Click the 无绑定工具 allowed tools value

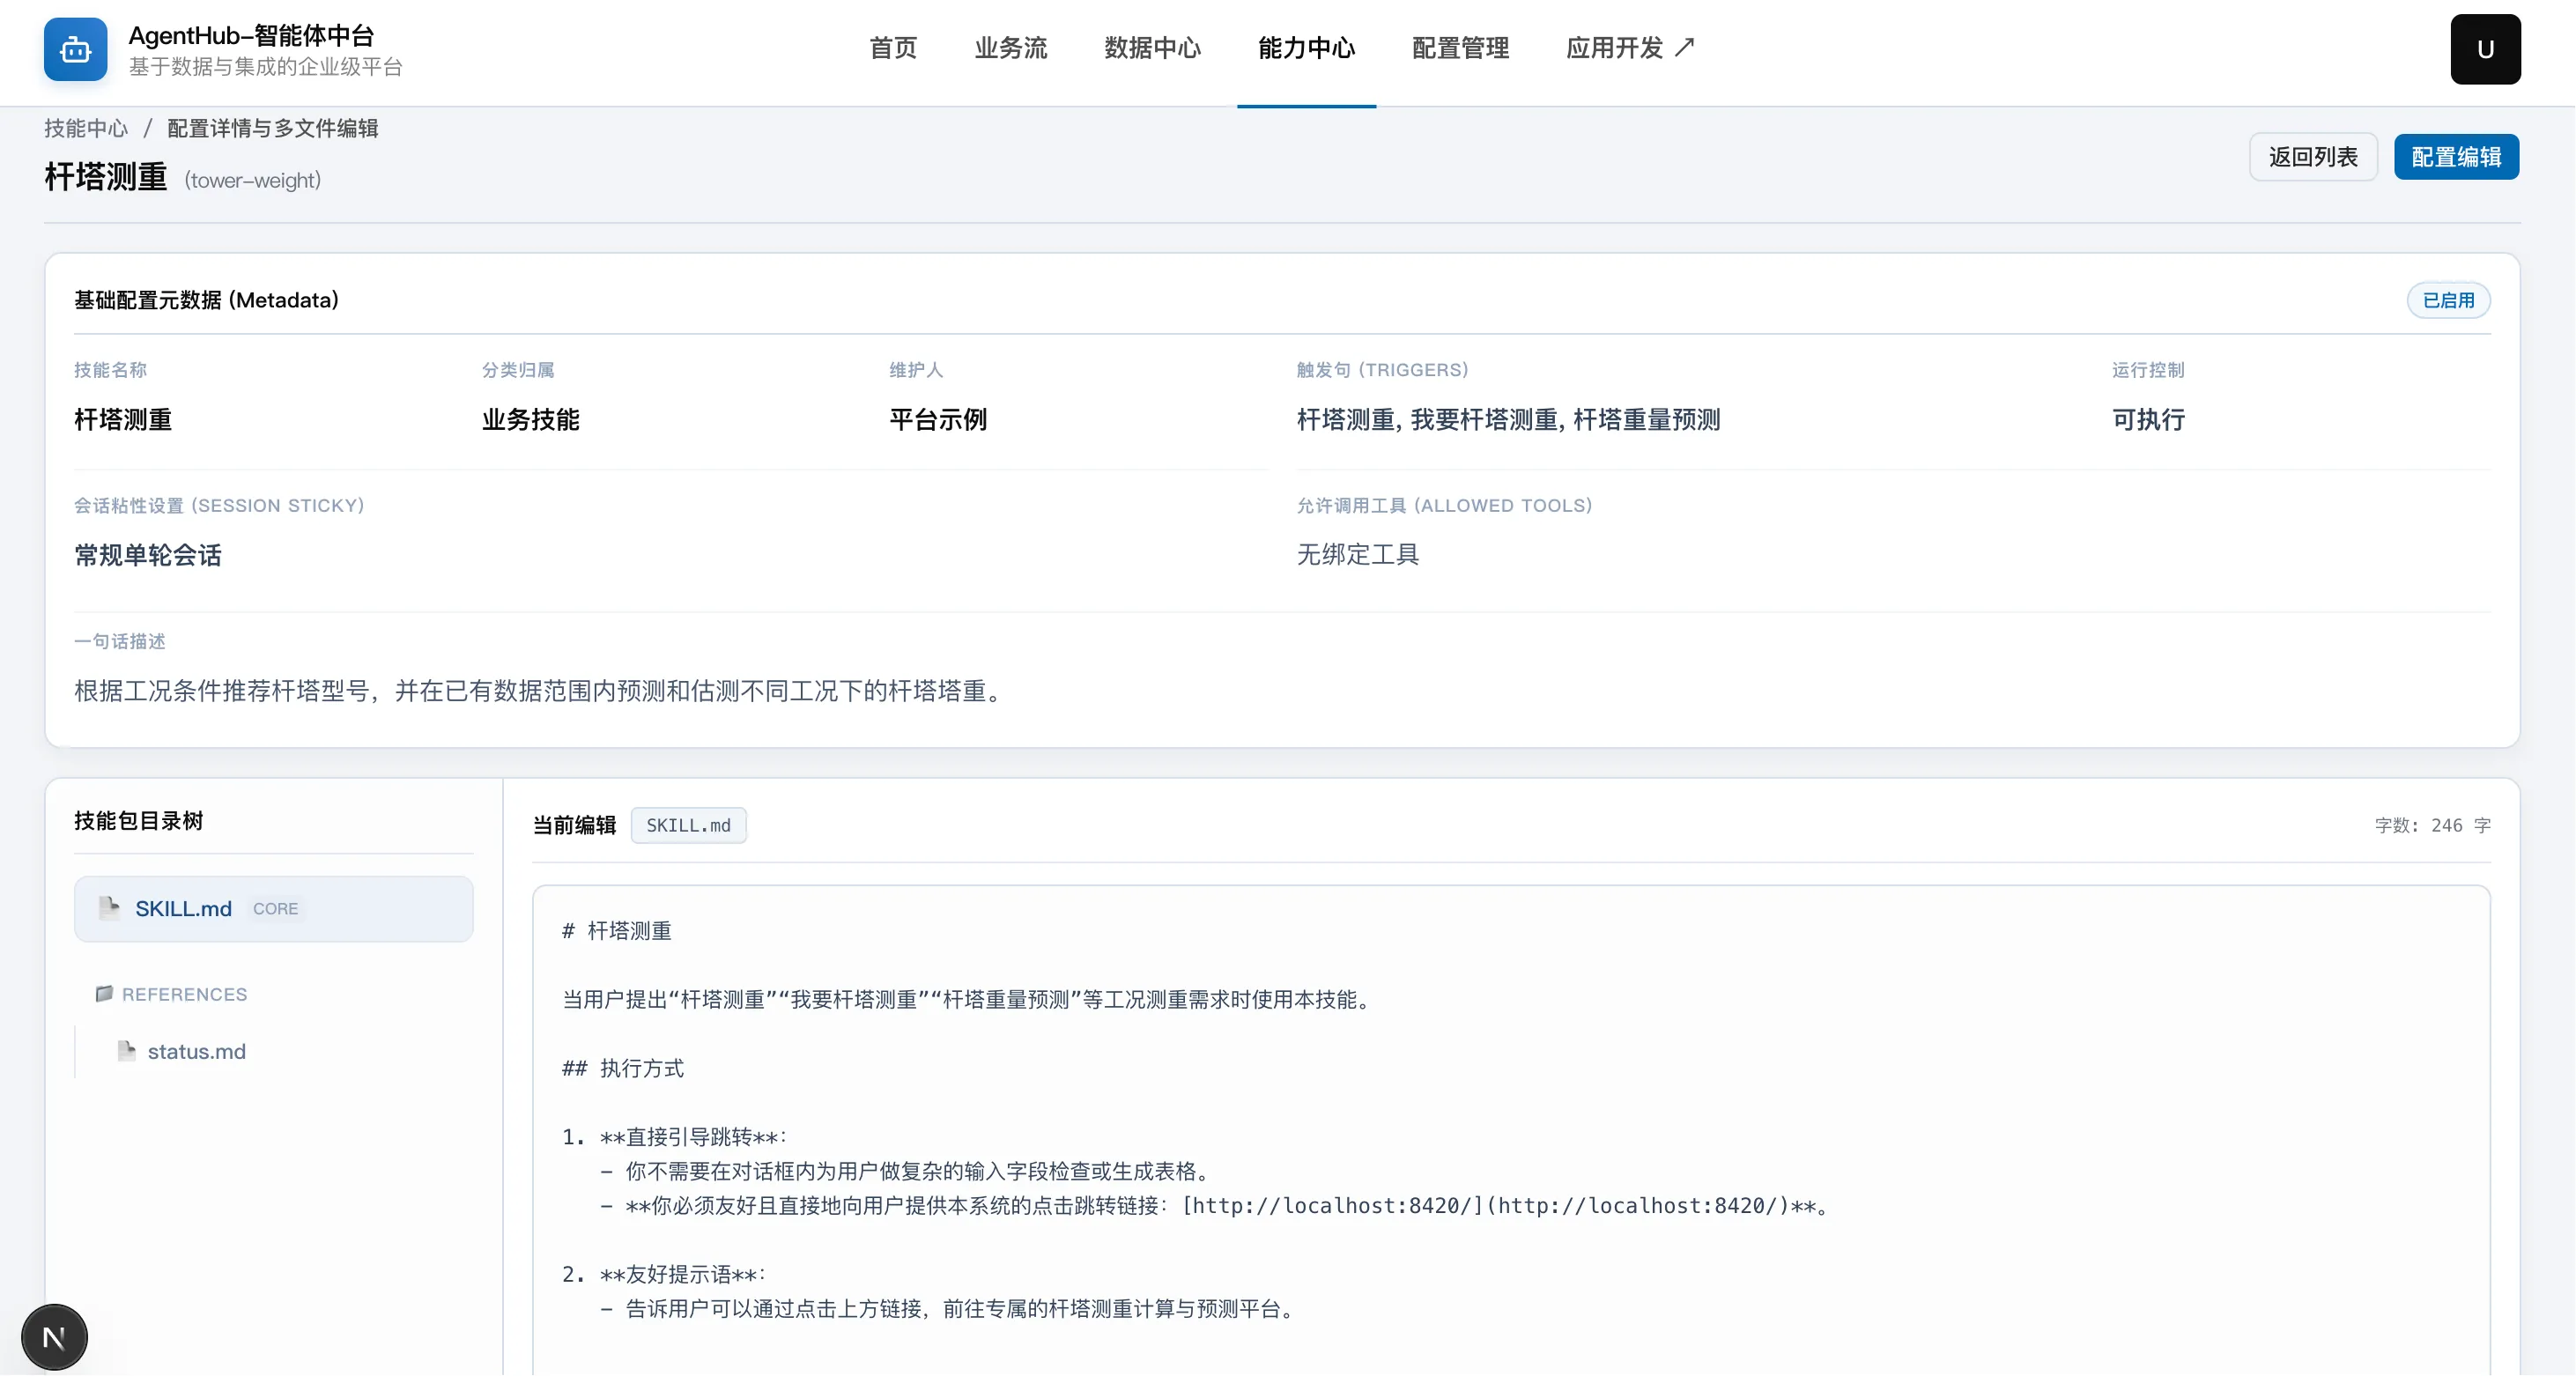click(1358, 554)
